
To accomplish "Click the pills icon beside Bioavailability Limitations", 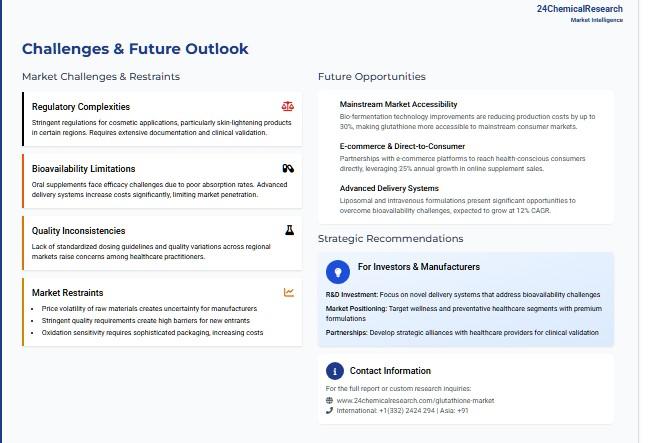I will (288, 168).
